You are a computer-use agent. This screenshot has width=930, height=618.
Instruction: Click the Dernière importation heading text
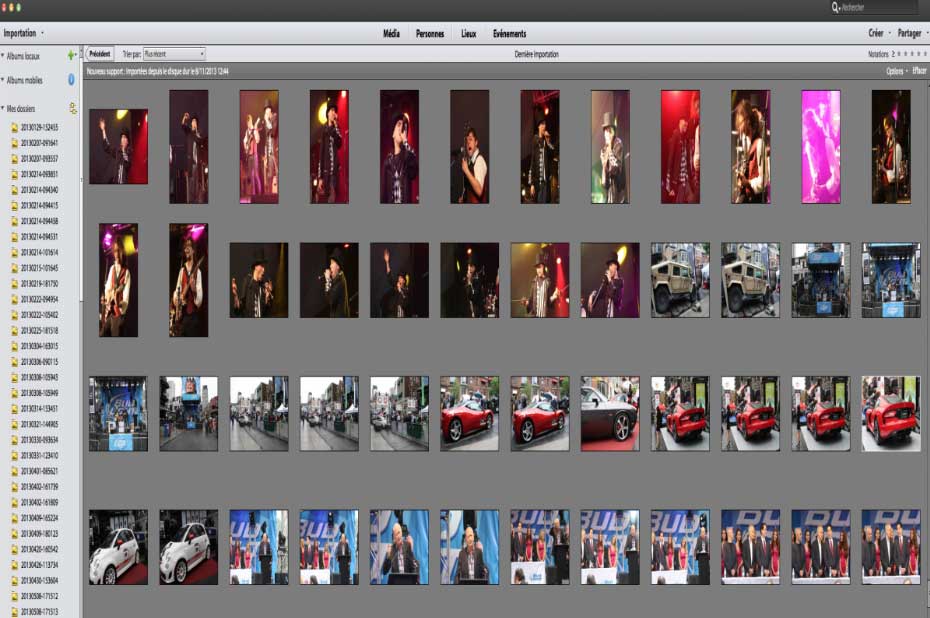pos(536,54)
